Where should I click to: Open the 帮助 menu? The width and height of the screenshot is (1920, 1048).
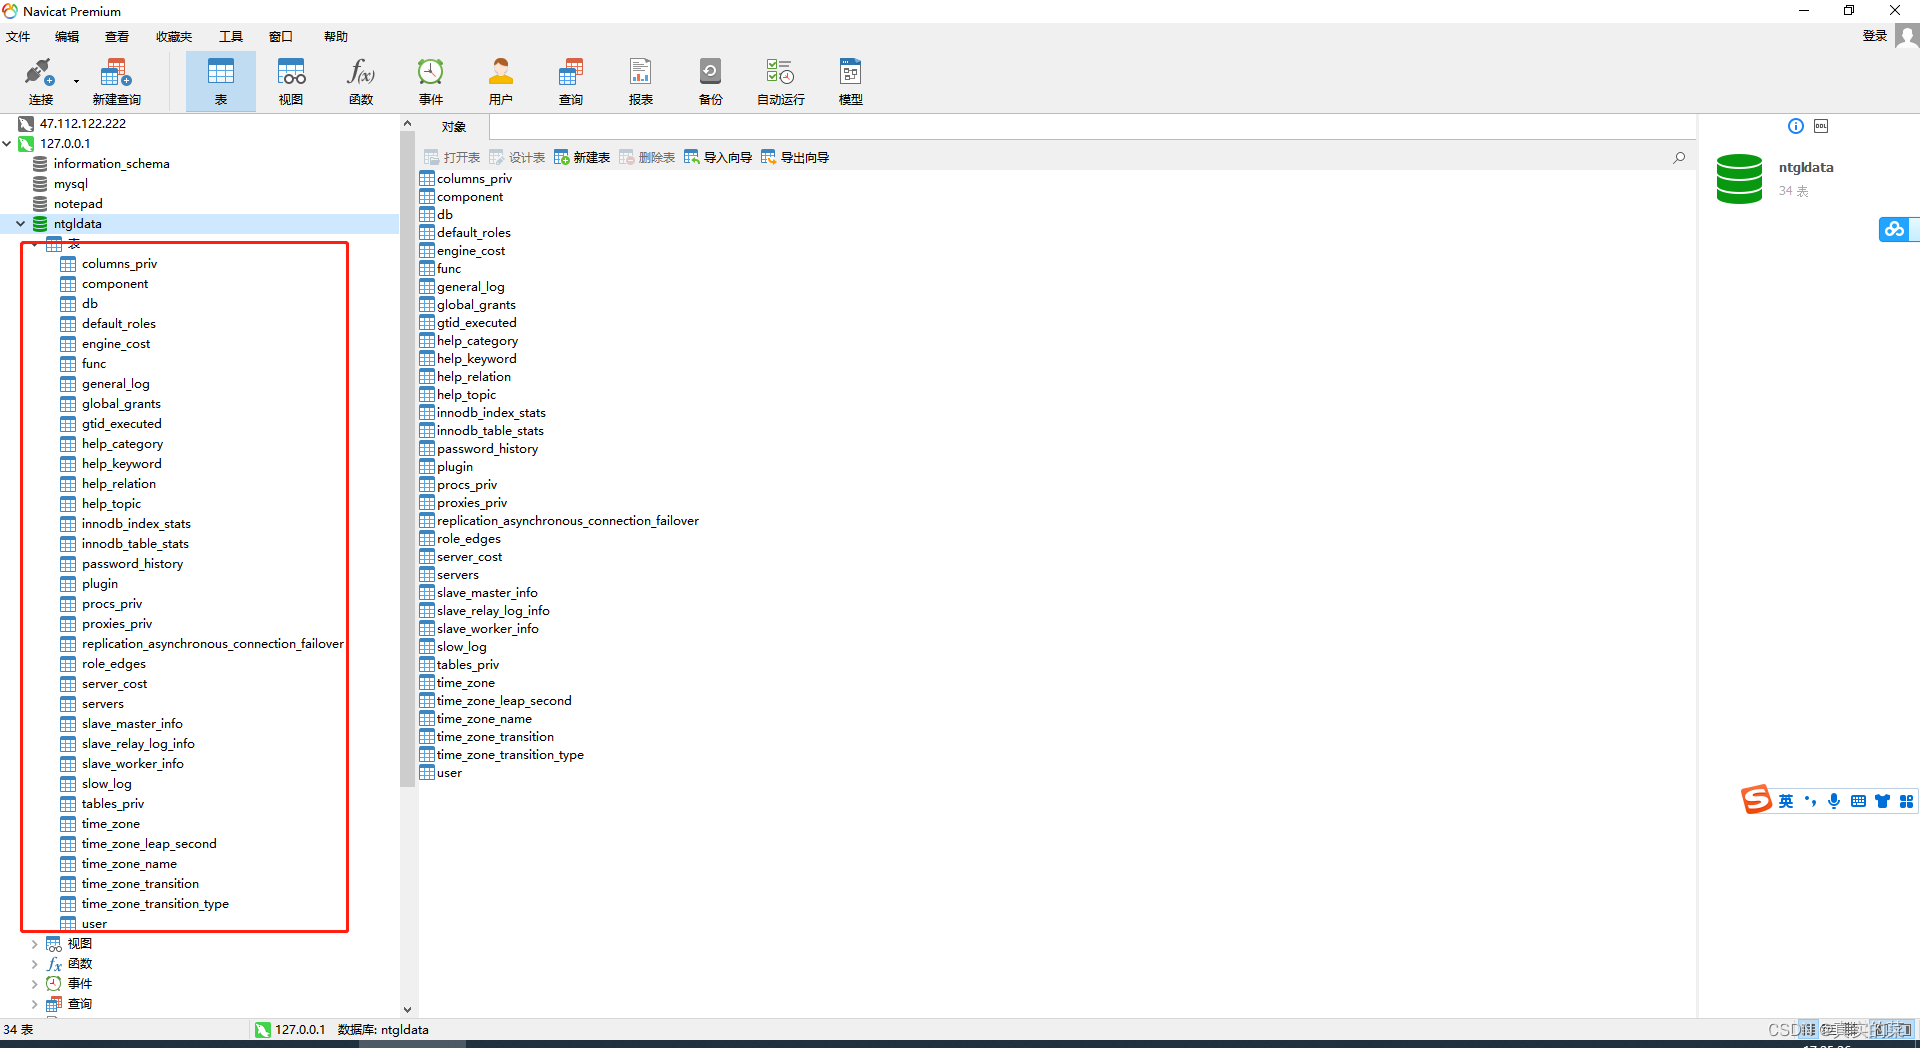[336, 37]
